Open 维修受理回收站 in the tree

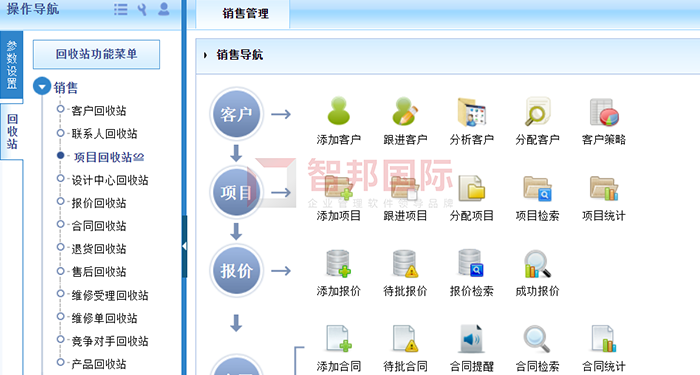tap(110, 295)
